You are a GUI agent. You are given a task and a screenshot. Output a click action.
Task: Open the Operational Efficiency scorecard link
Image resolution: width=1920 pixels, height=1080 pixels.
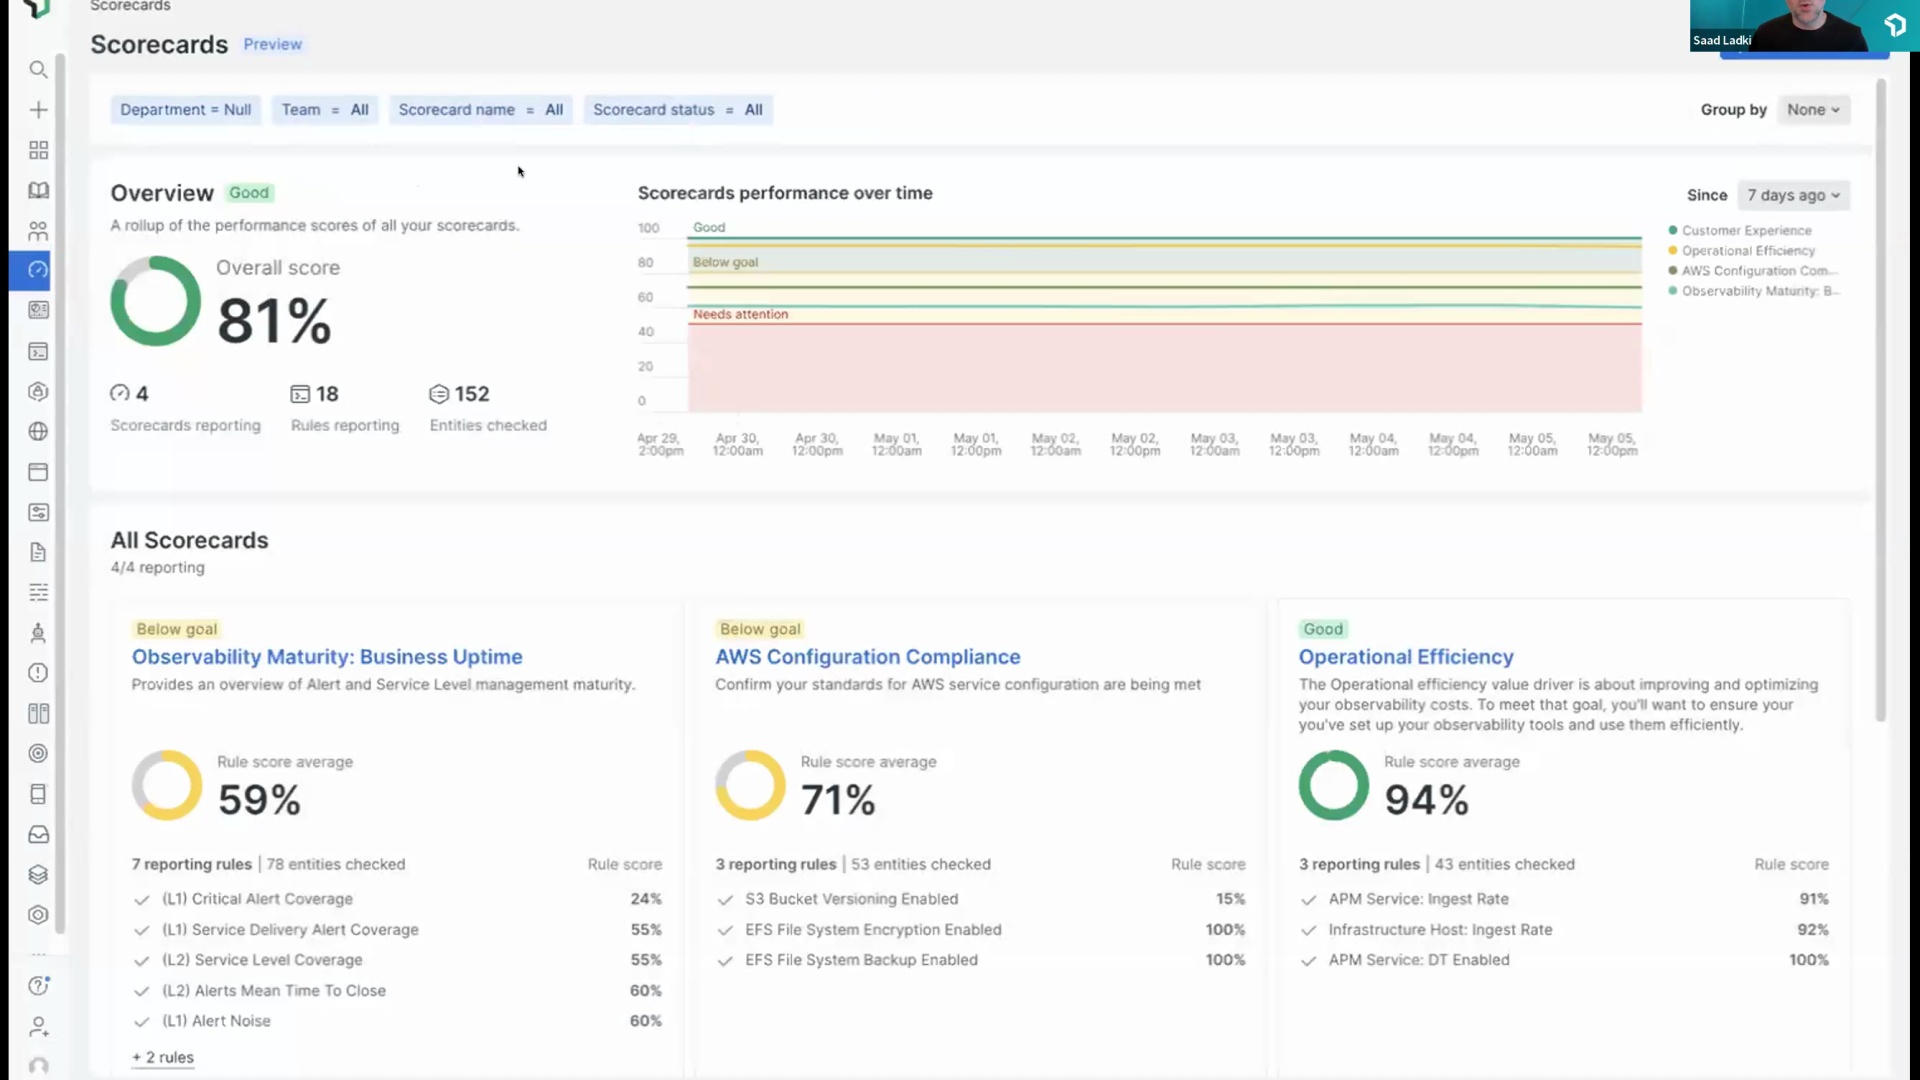coord(1405,657)
